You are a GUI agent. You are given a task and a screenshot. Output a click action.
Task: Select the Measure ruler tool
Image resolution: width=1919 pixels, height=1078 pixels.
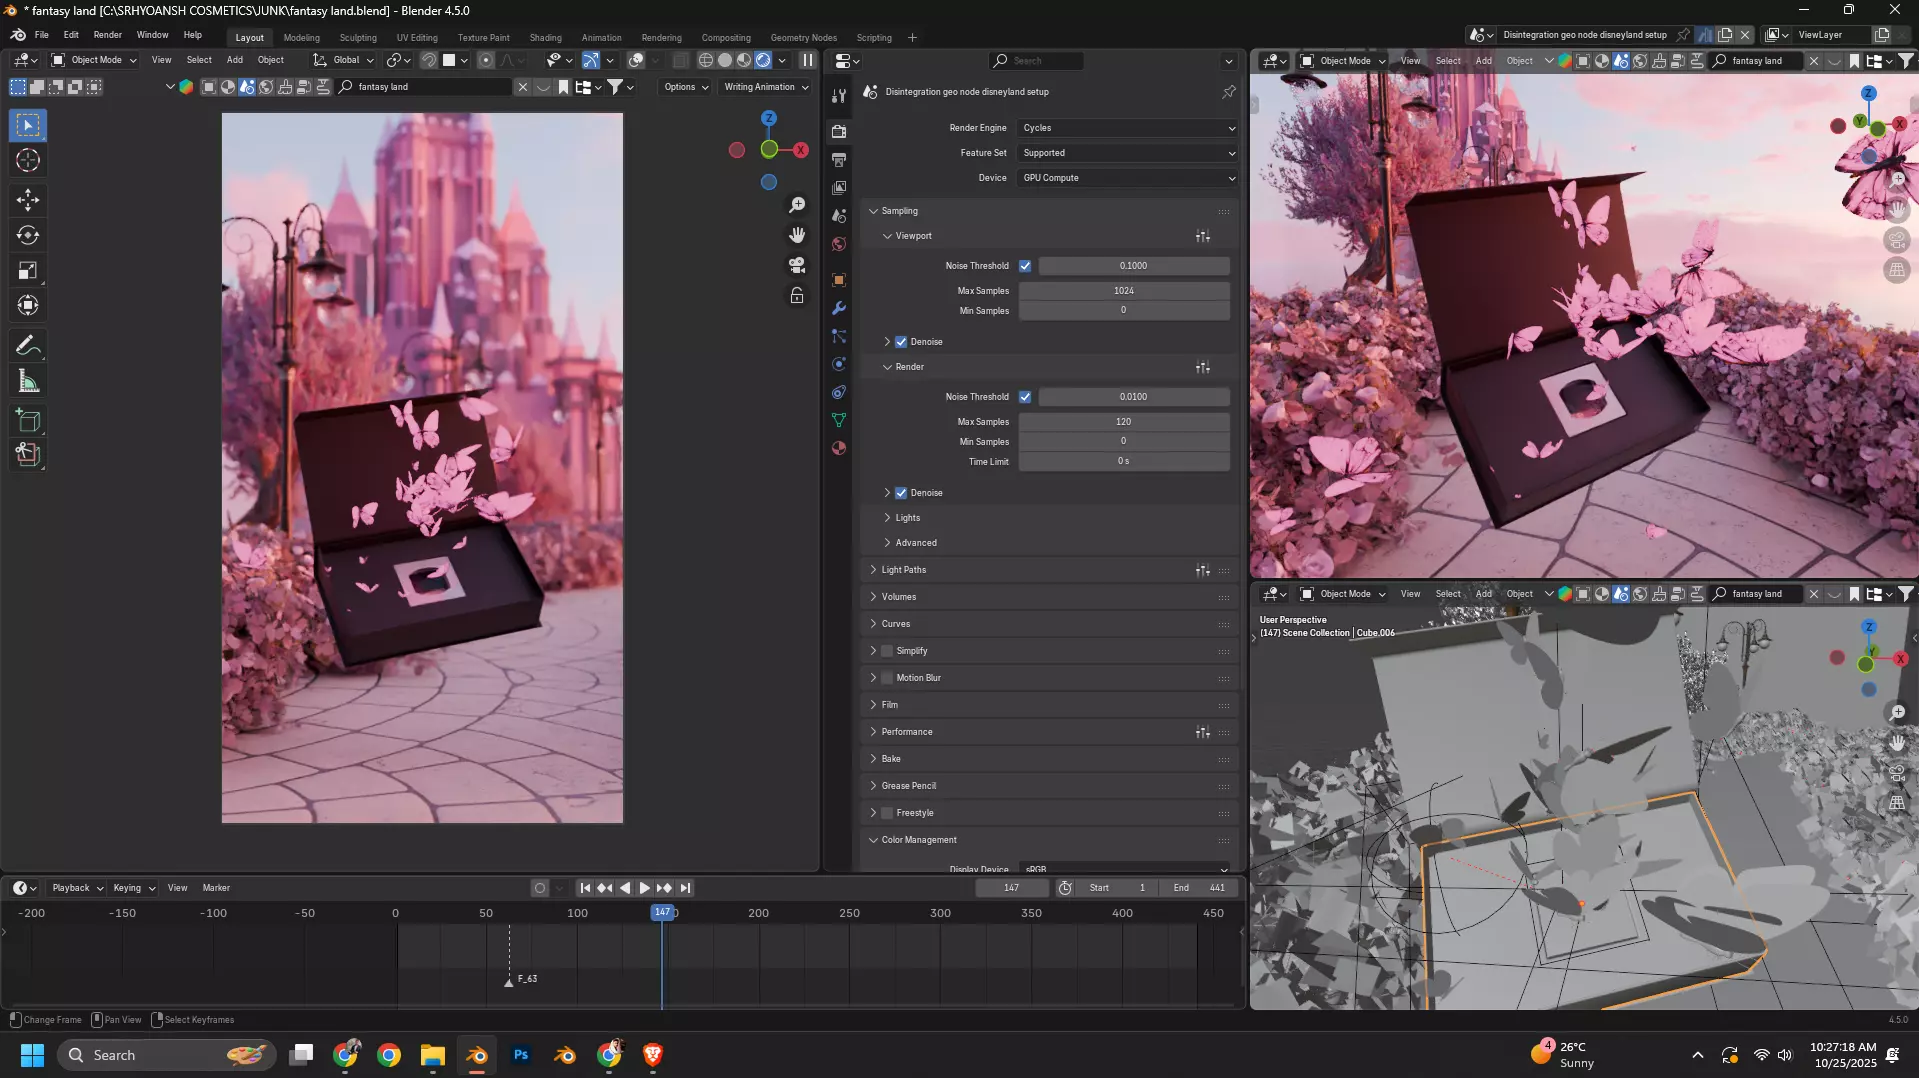pos(28,381)
